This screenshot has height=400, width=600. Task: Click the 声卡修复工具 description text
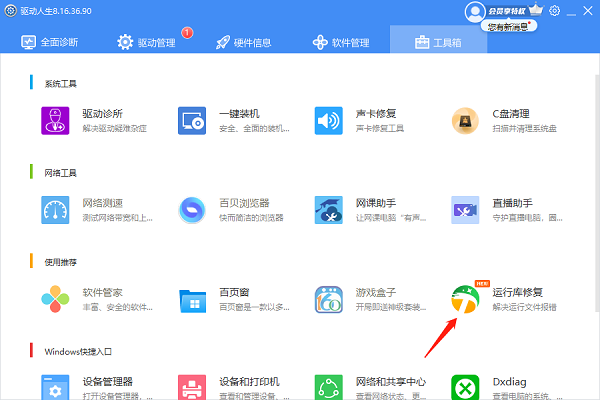(380, 128)
